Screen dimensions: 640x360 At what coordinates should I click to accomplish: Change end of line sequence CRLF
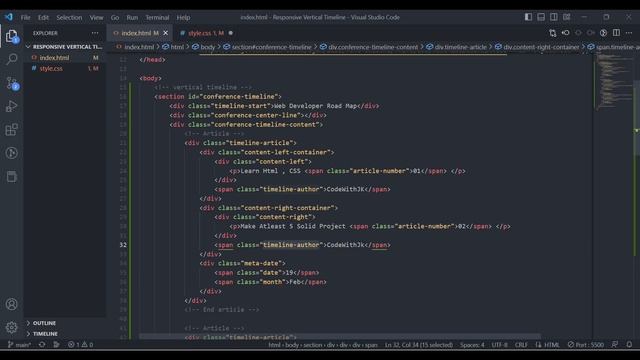click(521, 344)
